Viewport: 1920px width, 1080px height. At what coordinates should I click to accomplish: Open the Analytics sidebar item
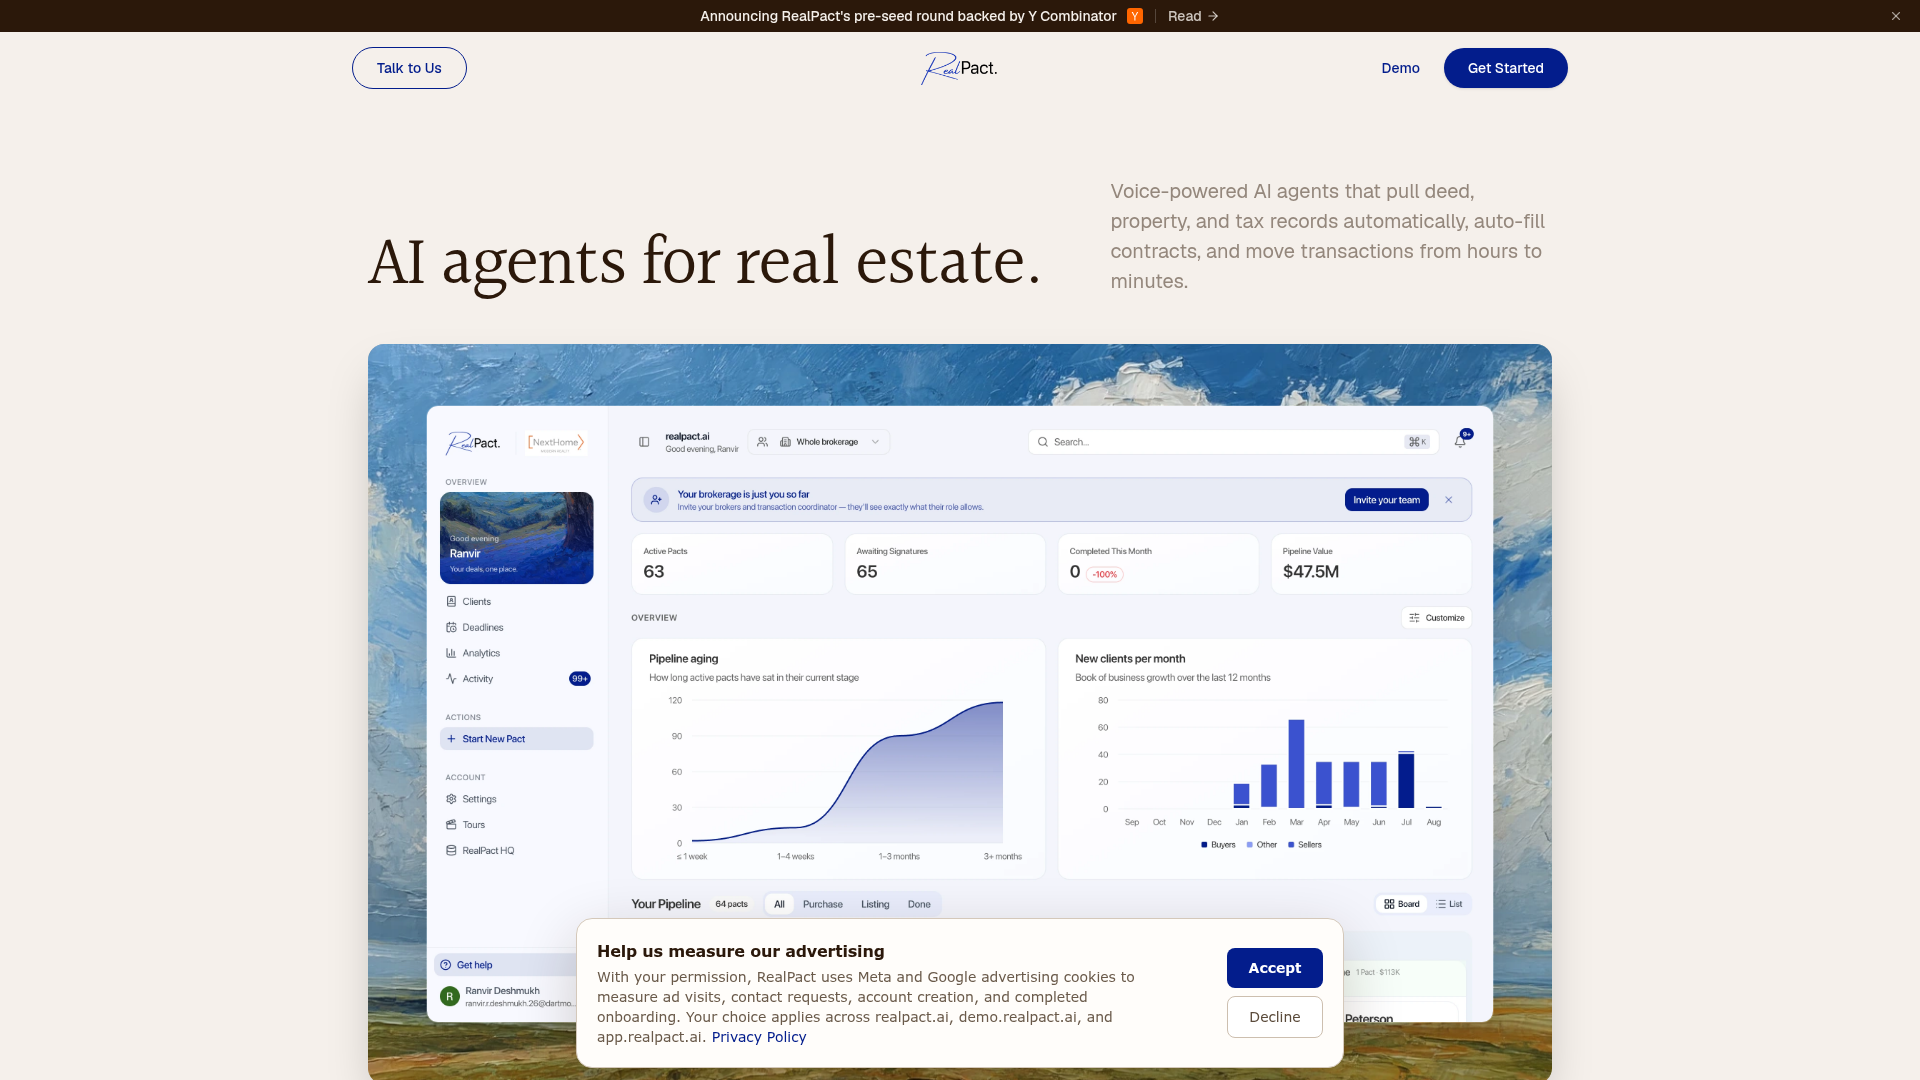[x=516, y=653]
